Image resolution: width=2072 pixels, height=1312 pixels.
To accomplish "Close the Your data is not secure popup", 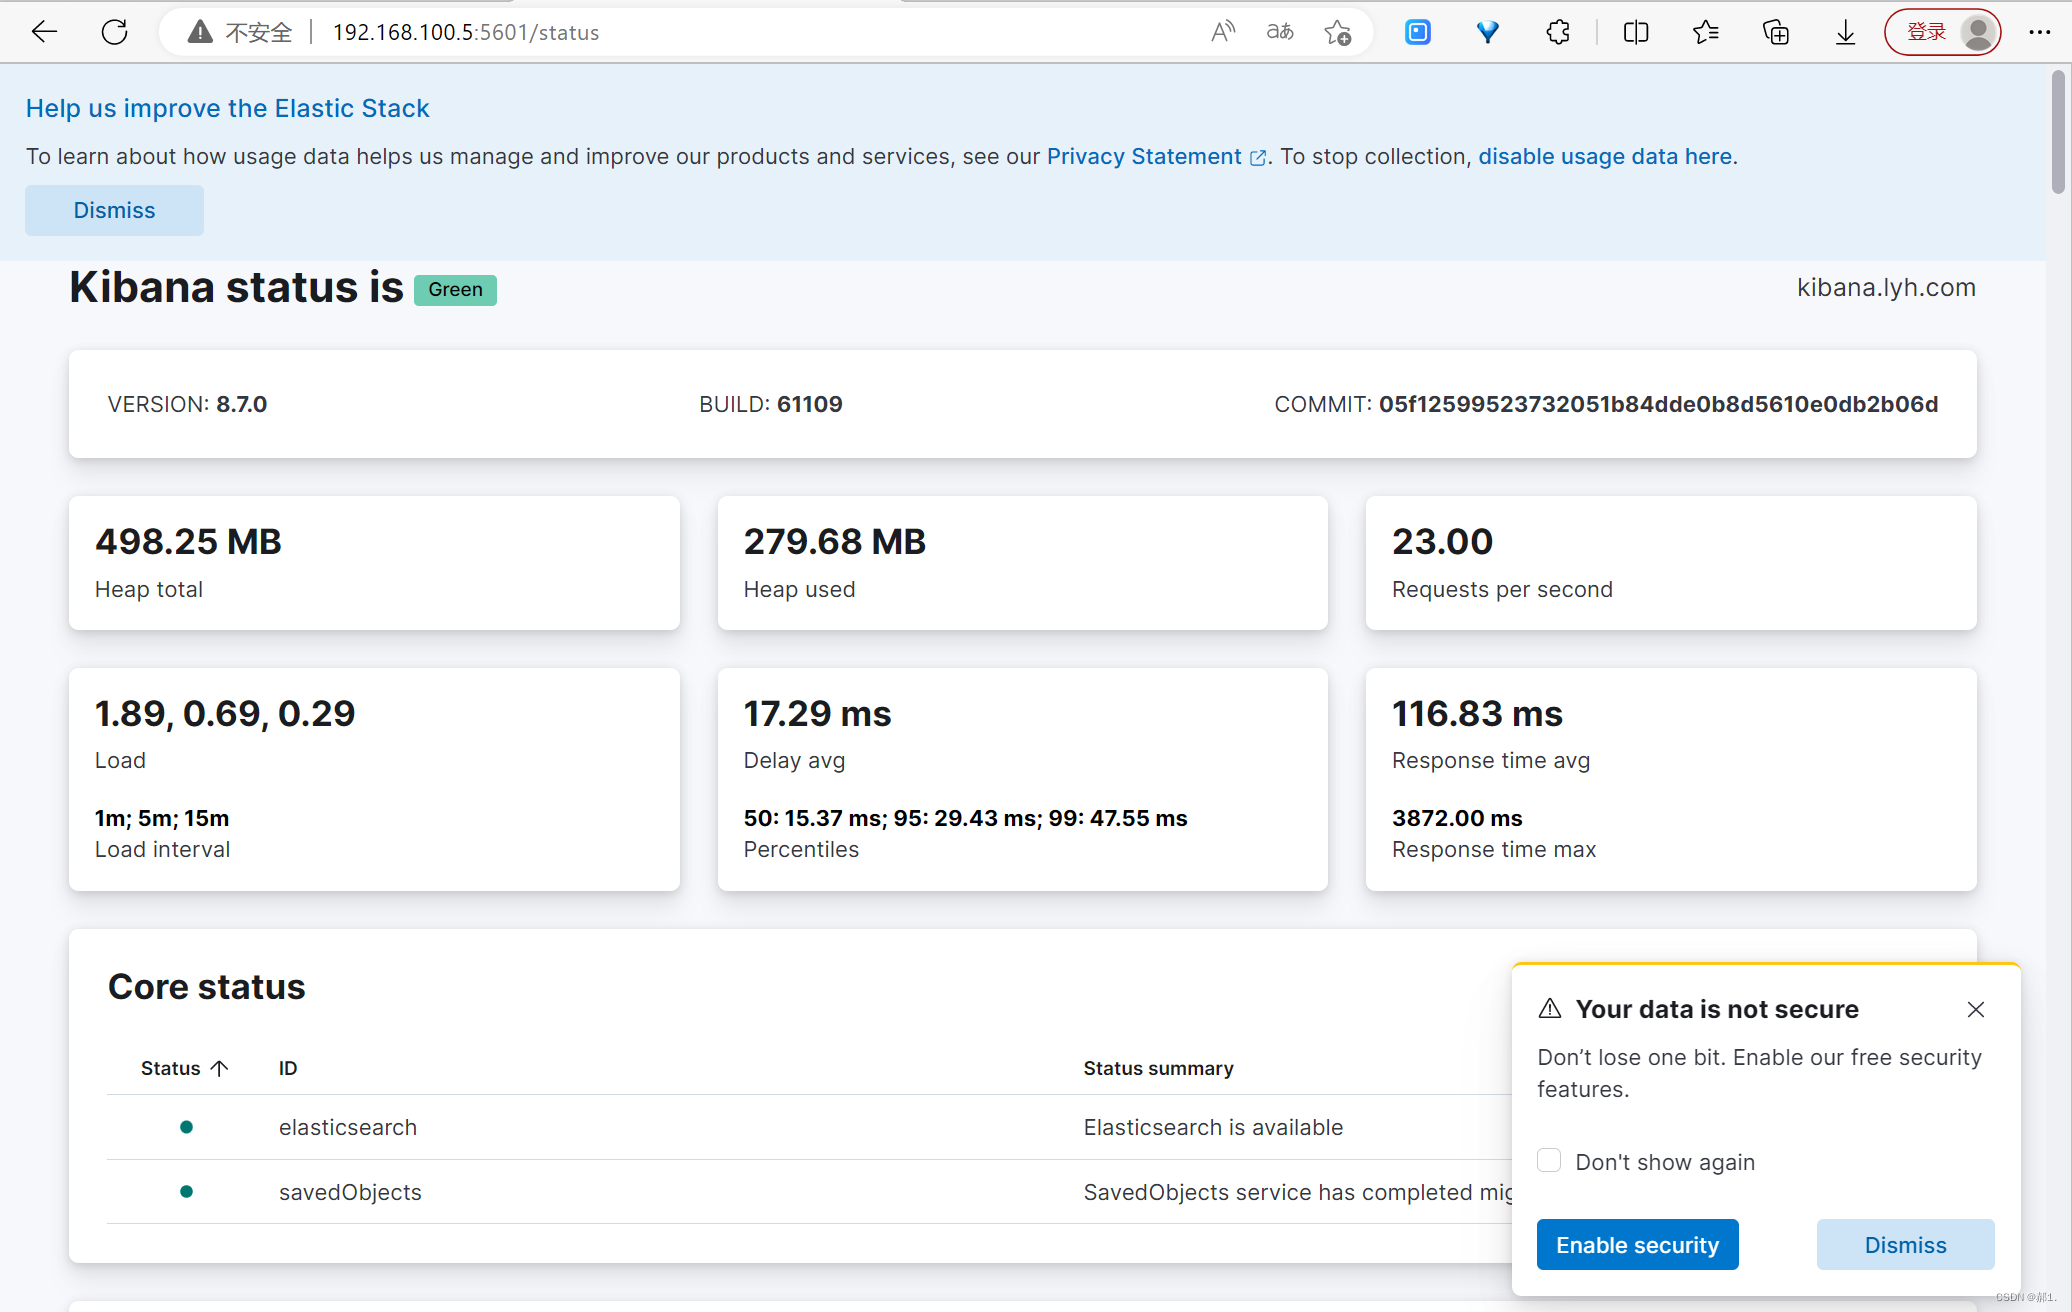I will pos(1976,1009).
